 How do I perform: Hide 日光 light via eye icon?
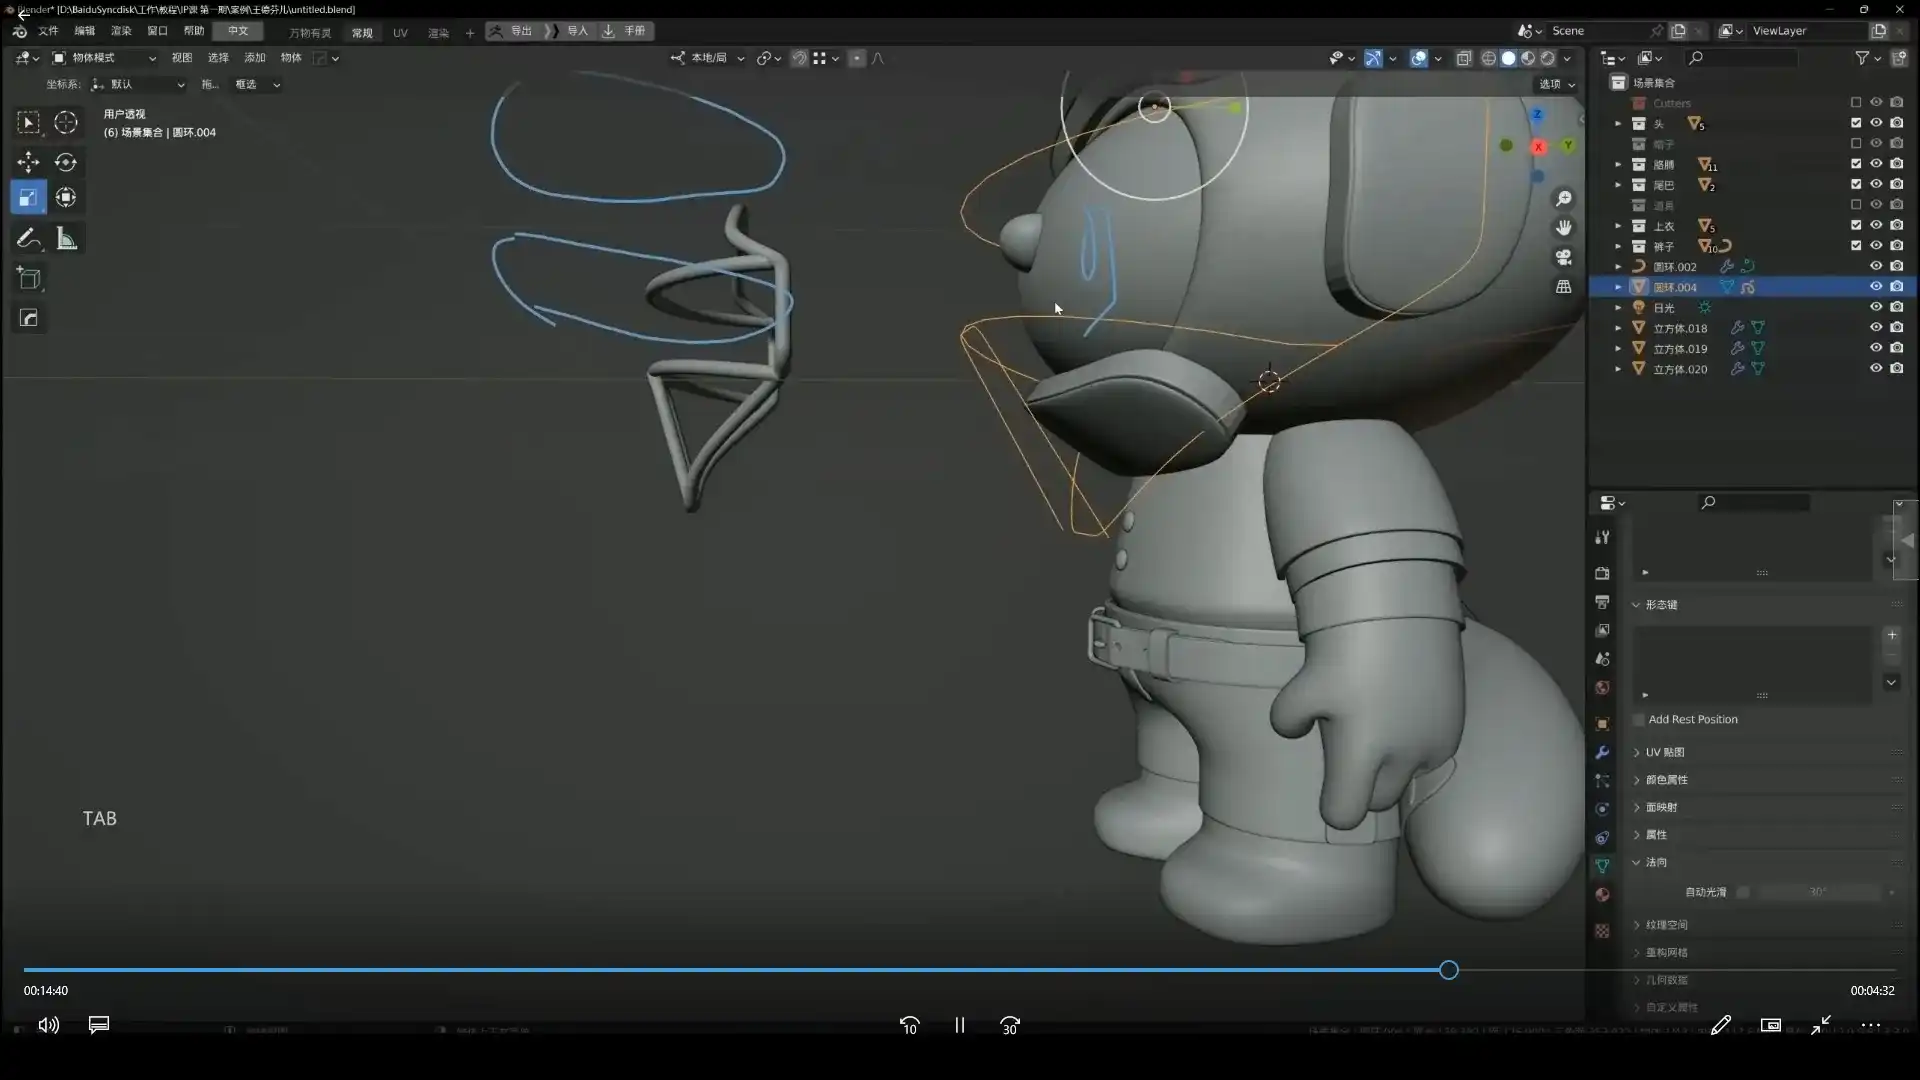pos(1876,307)
